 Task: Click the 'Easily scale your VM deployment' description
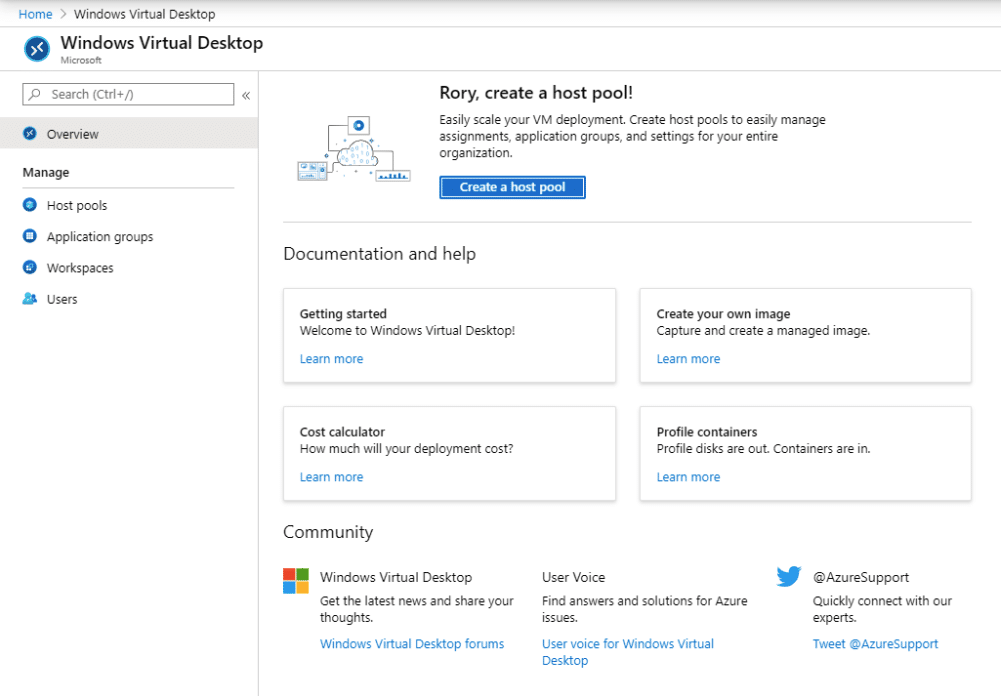pos(632,136)
